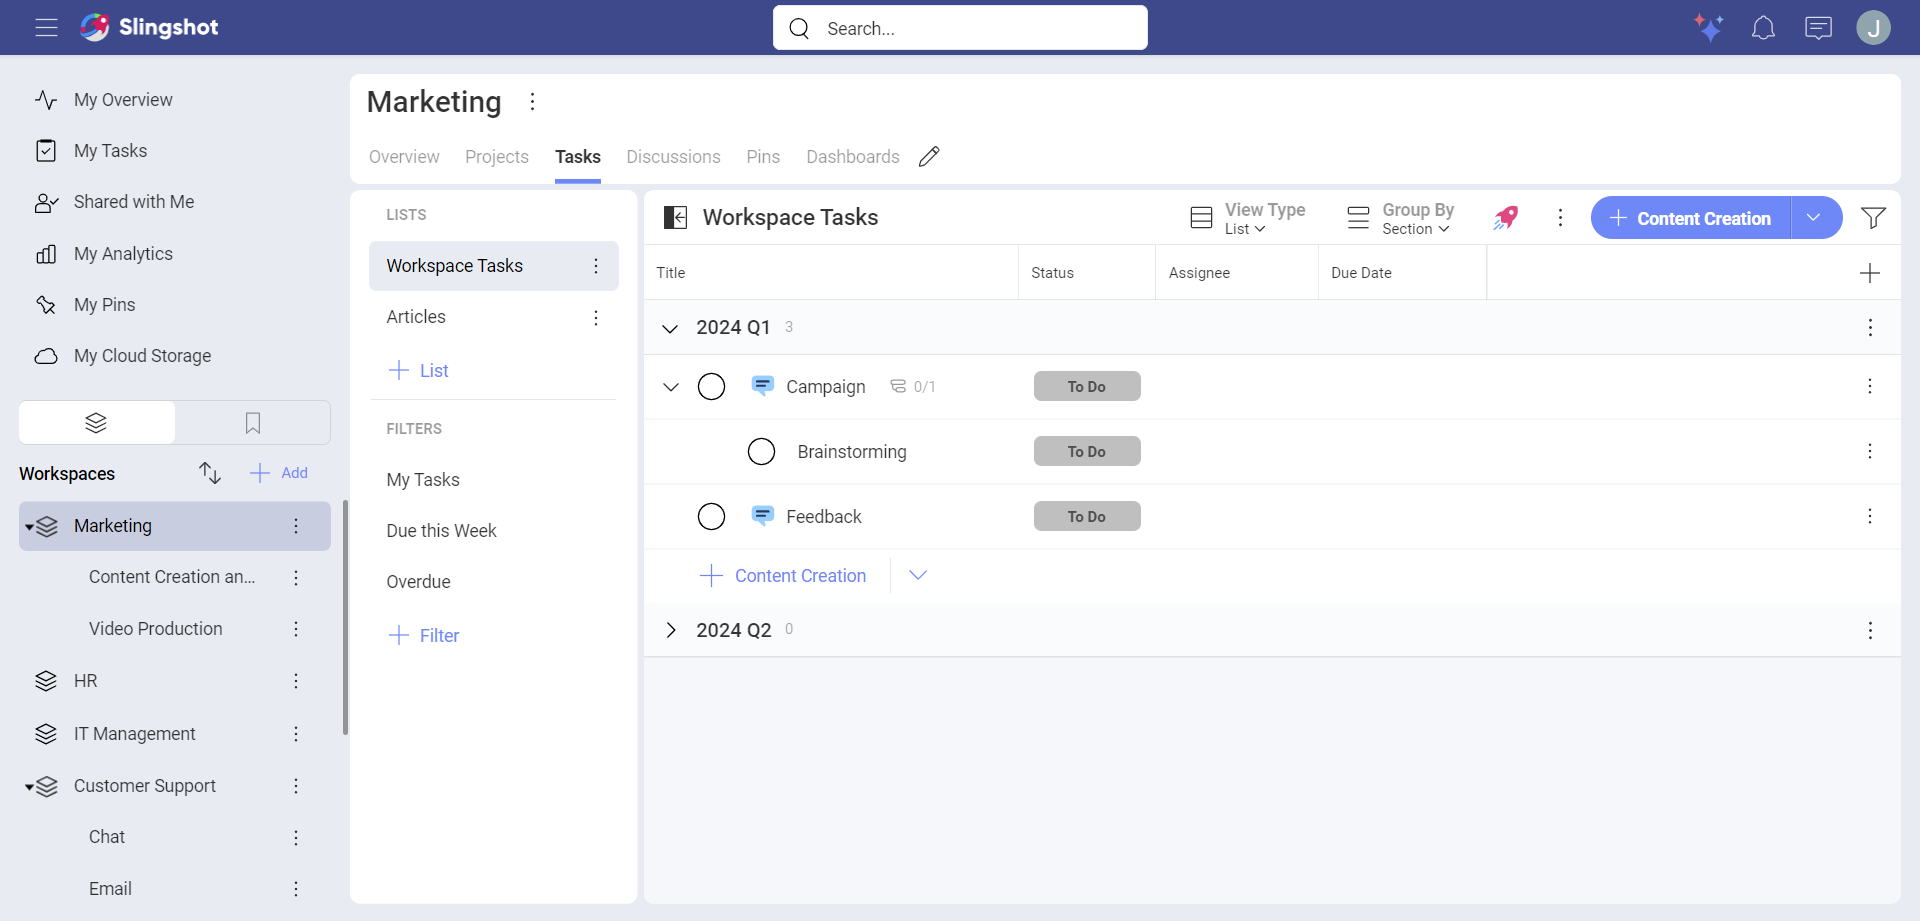Switch to the Pins tab
Image resolution: width=1920 pixels, height=921 pixels.
click(763, 157)
